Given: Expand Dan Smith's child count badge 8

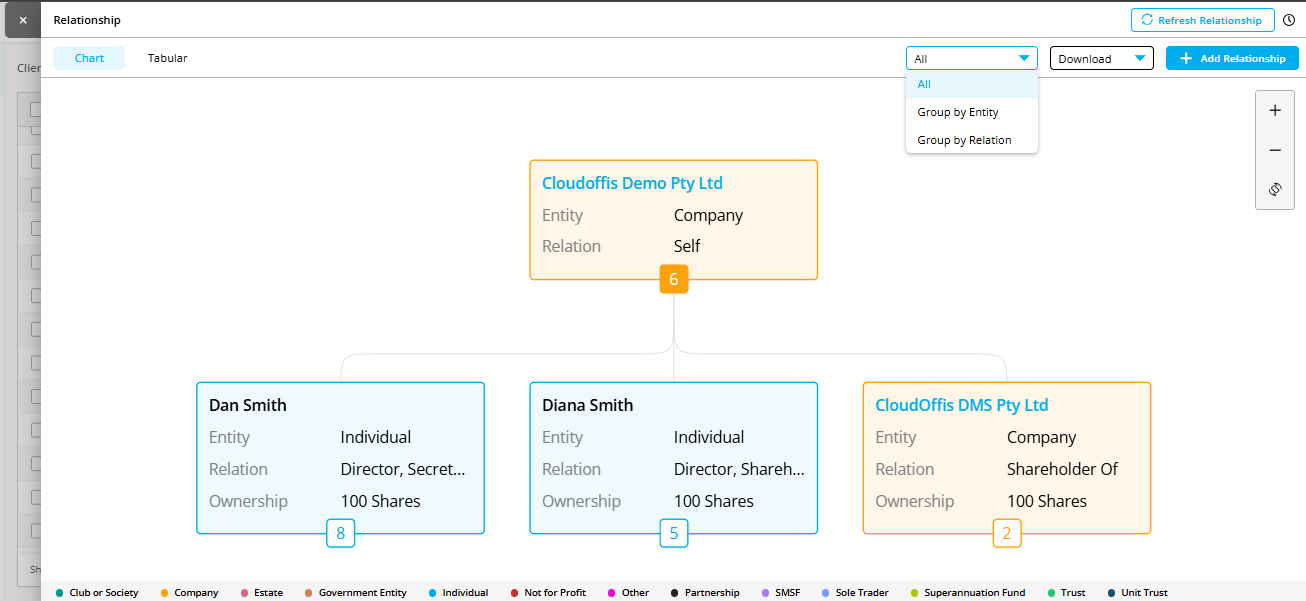Looking at the screenshot, I should [340, 534].
